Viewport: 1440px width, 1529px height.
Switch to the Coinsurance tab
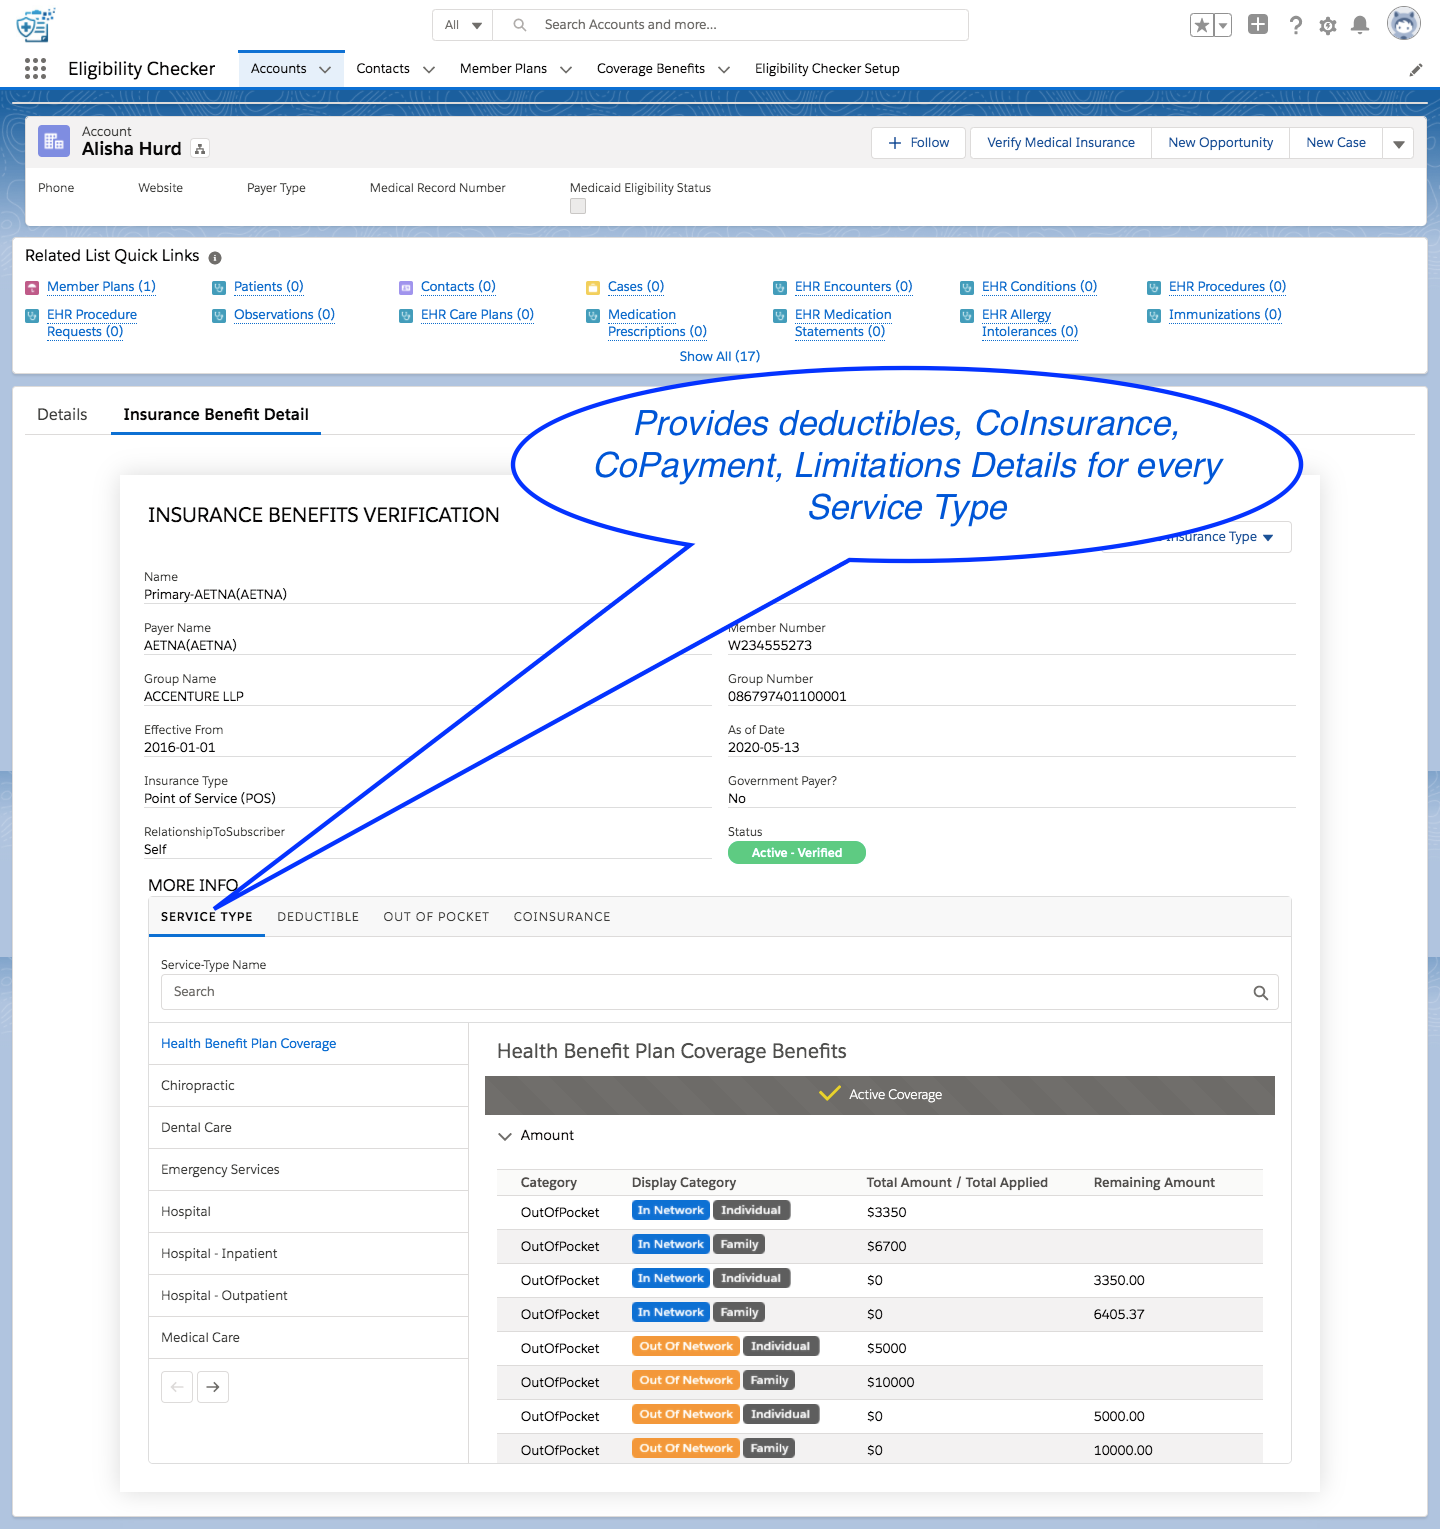tap(561, 917)
